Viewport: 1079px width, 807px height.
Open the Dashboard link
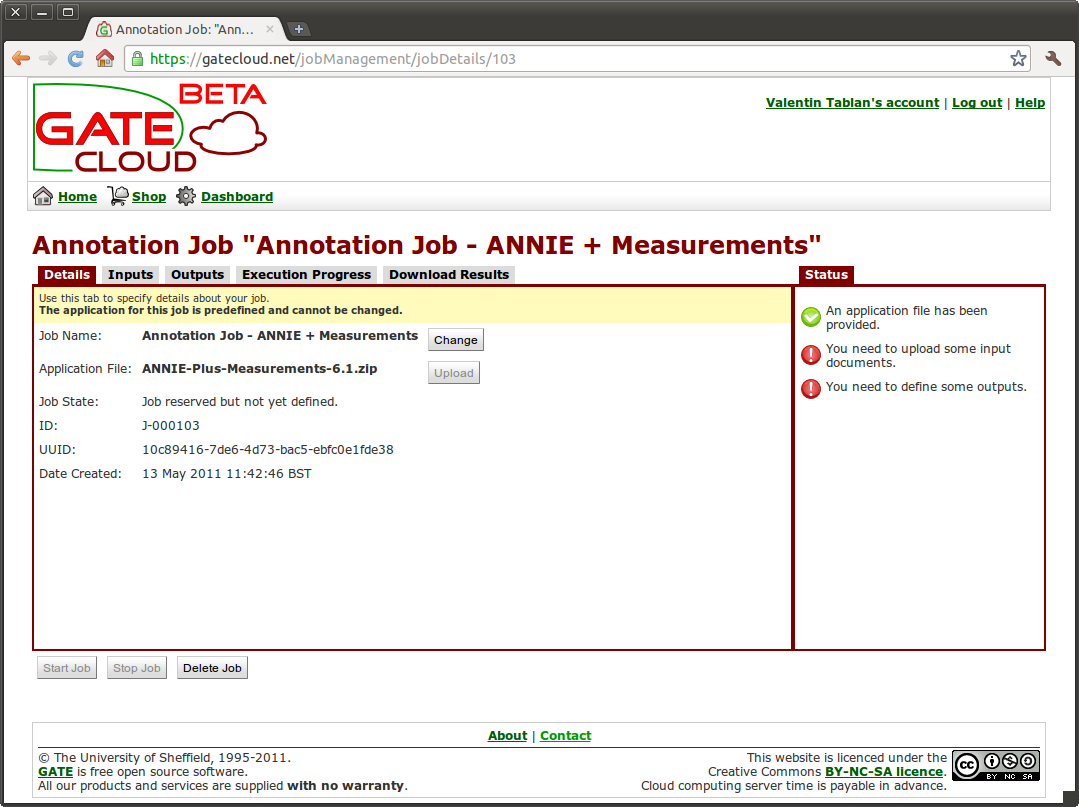pyautogui.click(x=237, y=197)
